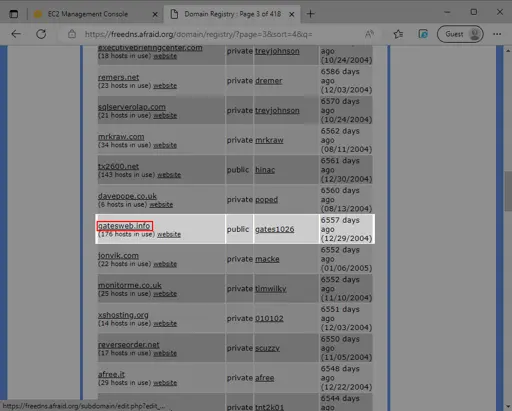Switch to EC2 Management Console tab
This screenshot has width=512, height=411.
coord(88,14)
